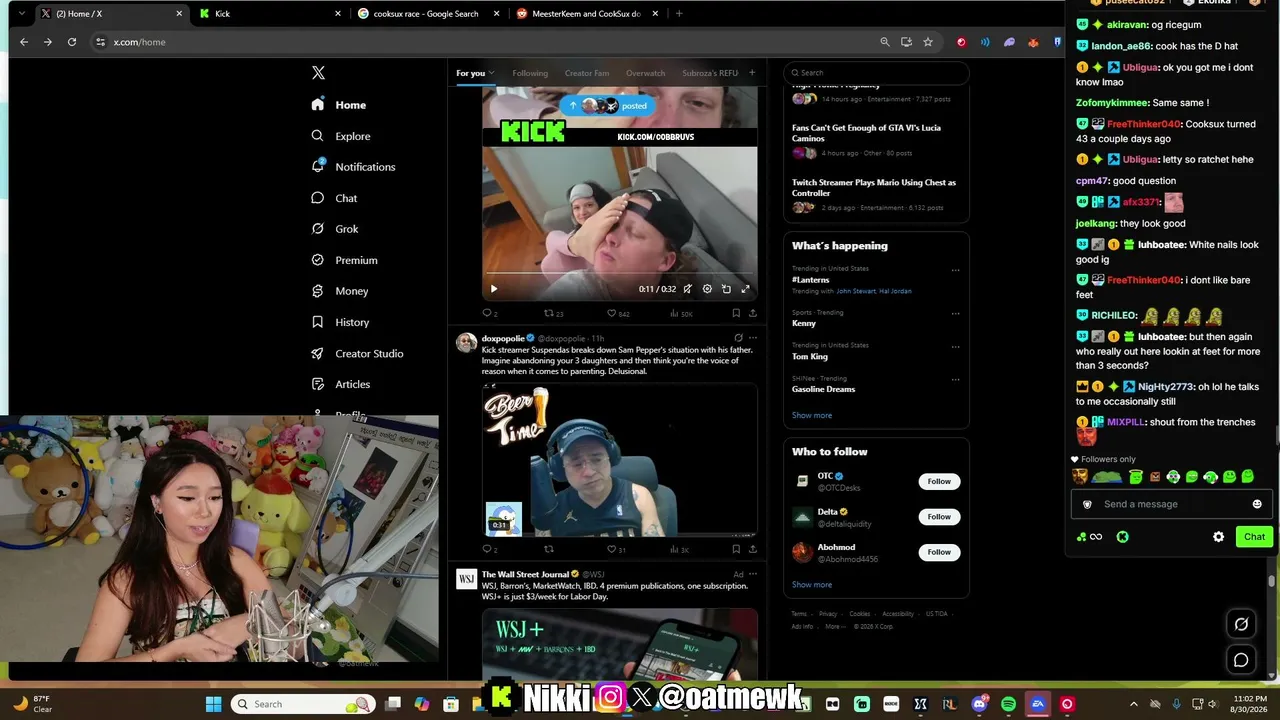Bookmark doxpopolie's post
The height and width of the screenshot is (720, 1280).
736,549
